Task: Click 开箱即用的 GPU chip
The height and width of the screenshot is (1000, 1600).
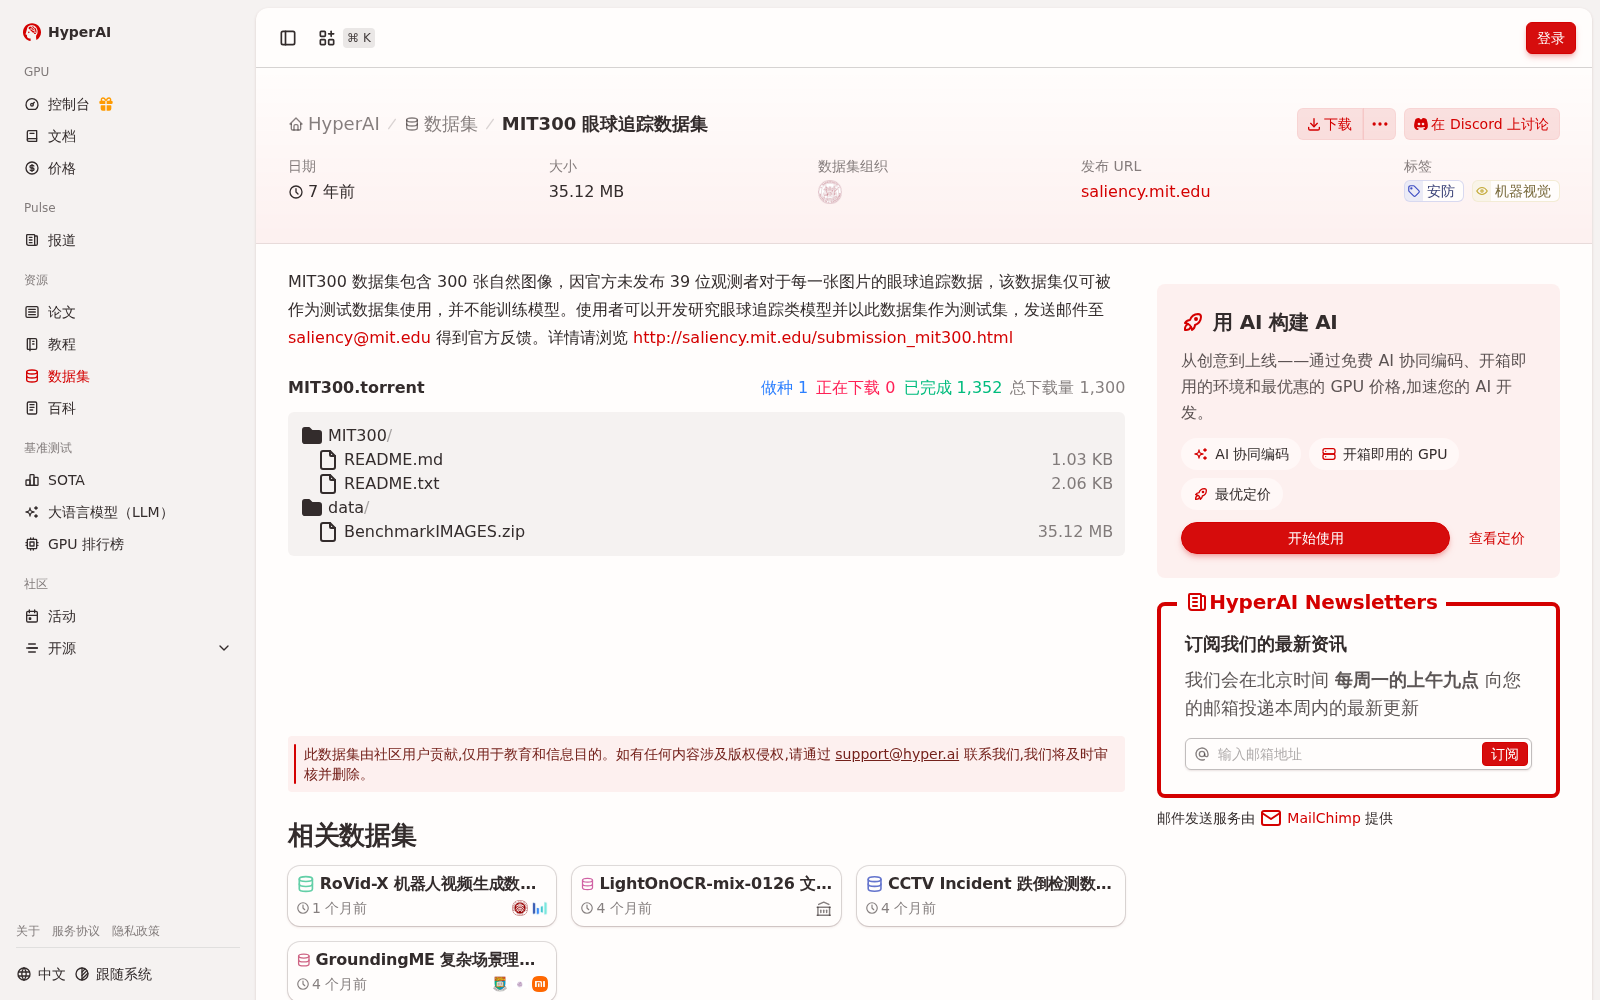Action: [1384, 454]
